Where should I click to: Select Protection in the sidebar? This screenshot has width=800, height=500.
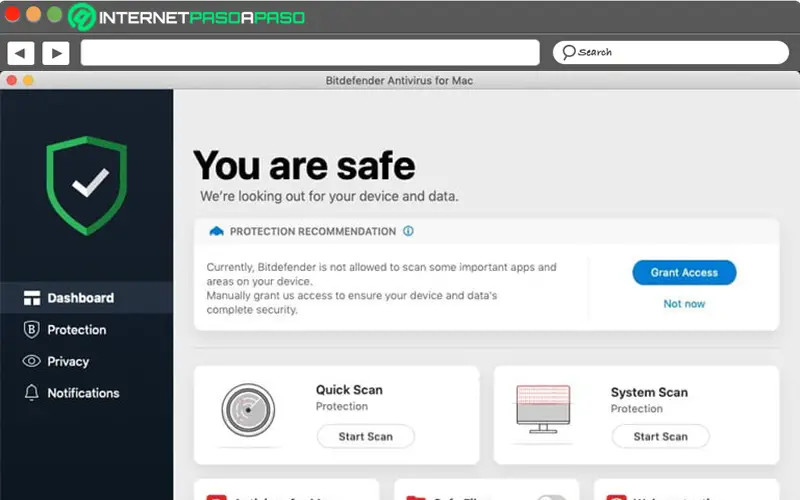point(76,330)
